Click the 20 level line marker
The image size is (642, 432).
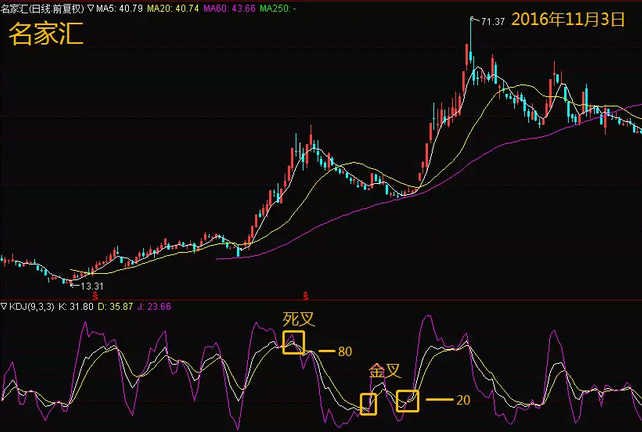click(448, 400)
